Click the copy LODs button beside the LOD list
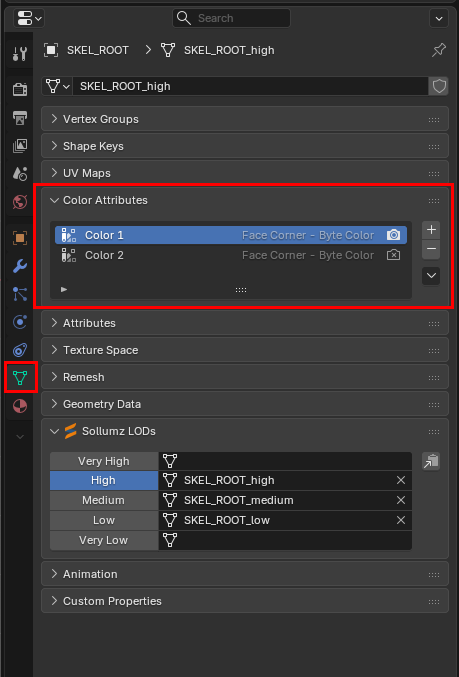This screenshot has width=459, height=677. pos(431,461)
